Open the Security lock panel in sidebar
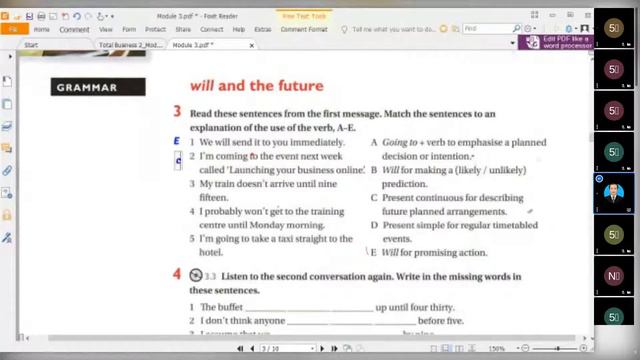Image resolution: width=640 pixels, height=360 pixels. pyautogui.click(x=7, y=215)
